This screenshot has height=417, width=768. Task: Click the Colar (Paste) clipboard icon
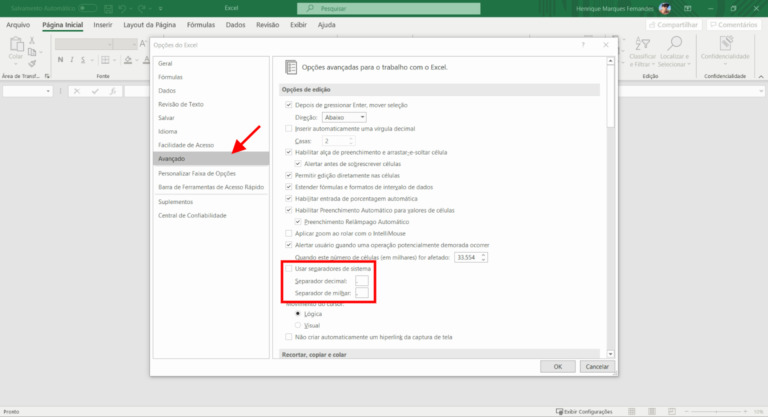[x=15, y=44]
